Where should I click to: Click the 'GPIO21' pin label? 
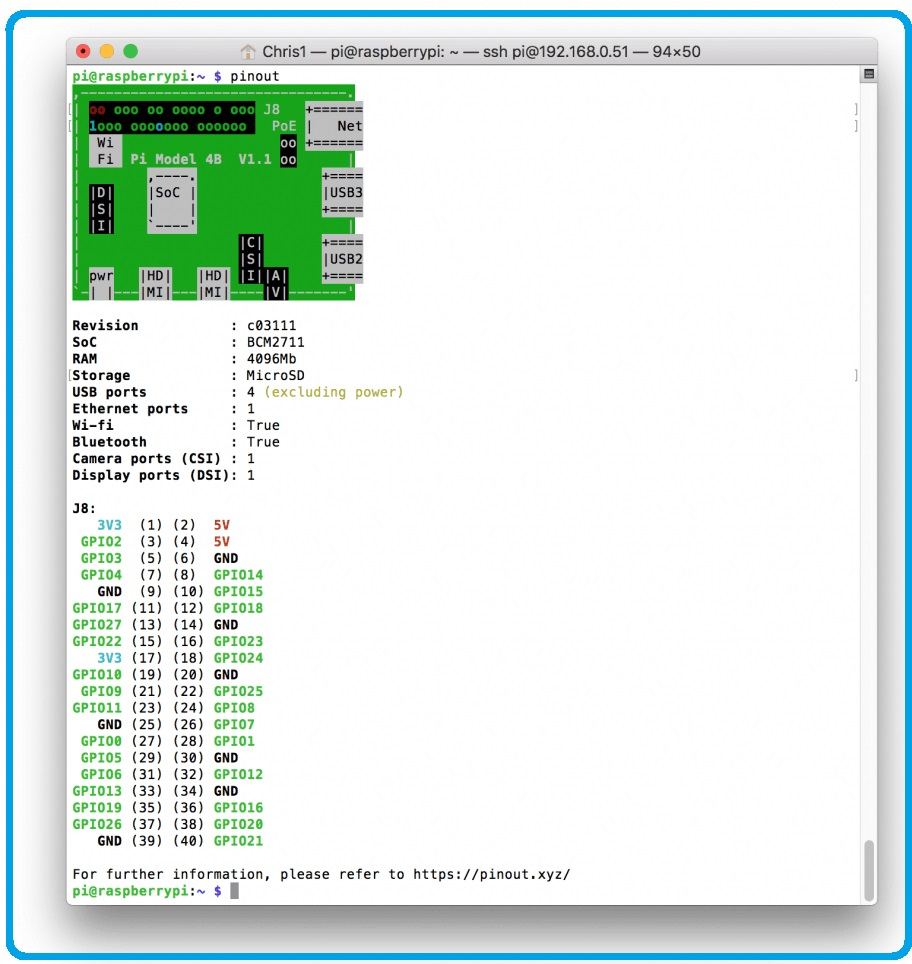[x=238, y=840]
